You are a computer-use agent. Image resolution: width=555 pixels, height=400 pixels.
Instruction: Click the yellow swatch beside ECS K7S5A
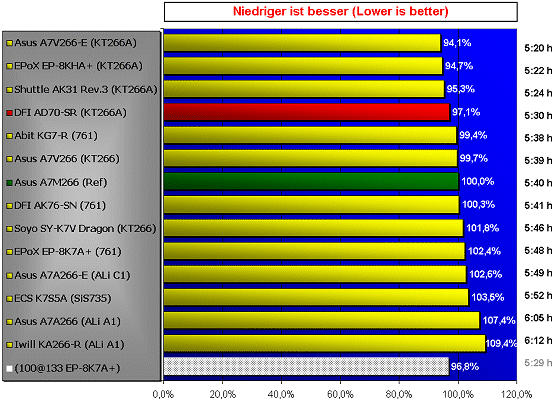pyautogui.click(x=10, y=299)
